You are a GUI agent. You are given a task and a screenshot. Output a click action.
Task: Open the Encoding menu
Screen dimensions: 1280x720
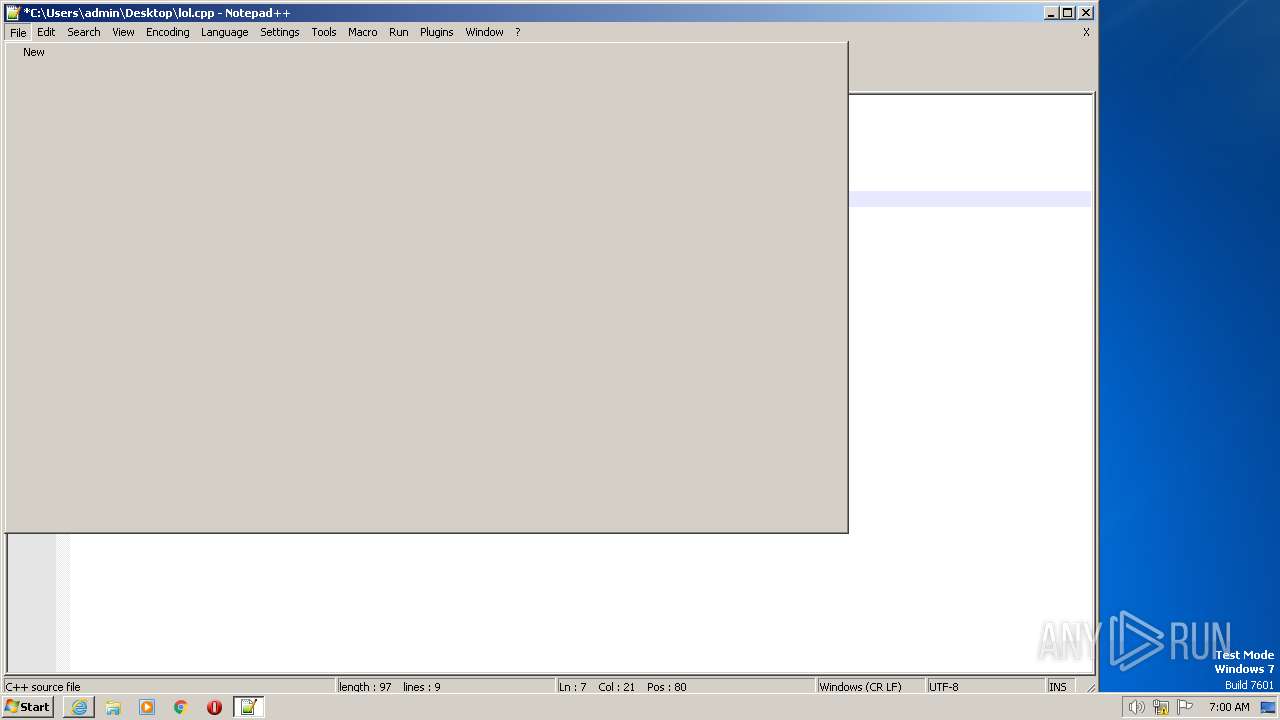pos(168,32)
